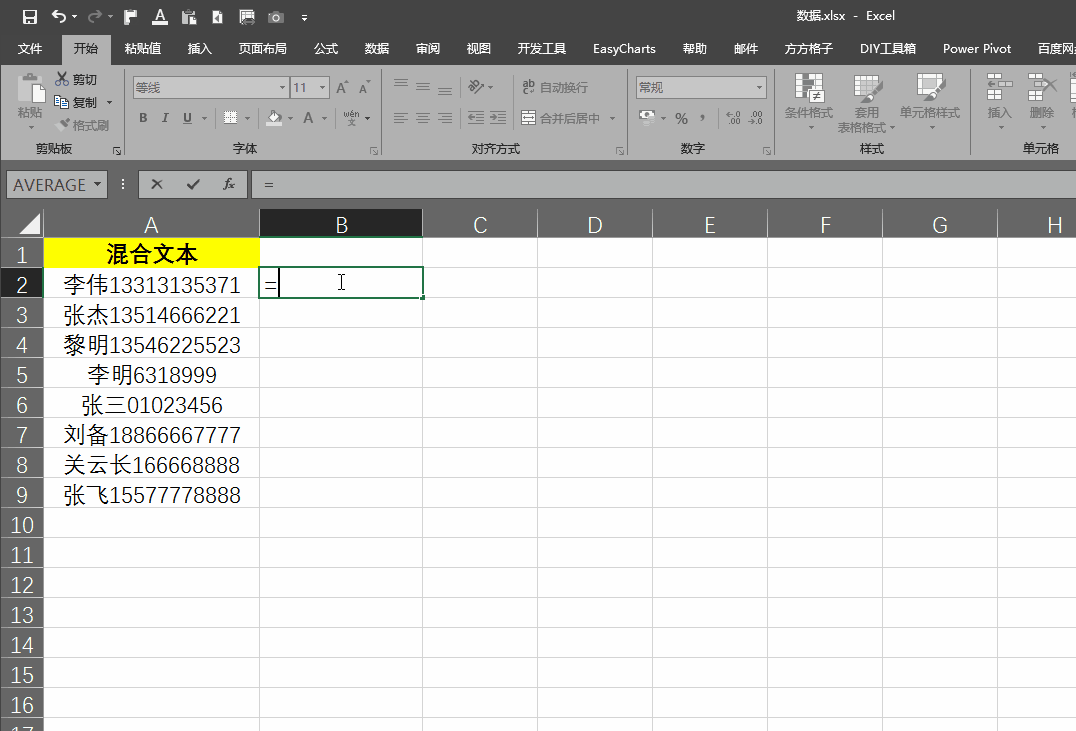Click the fill color bucket icon
Image resolution: width=1076 pixels, height=731 pixels.
[274, 118]
